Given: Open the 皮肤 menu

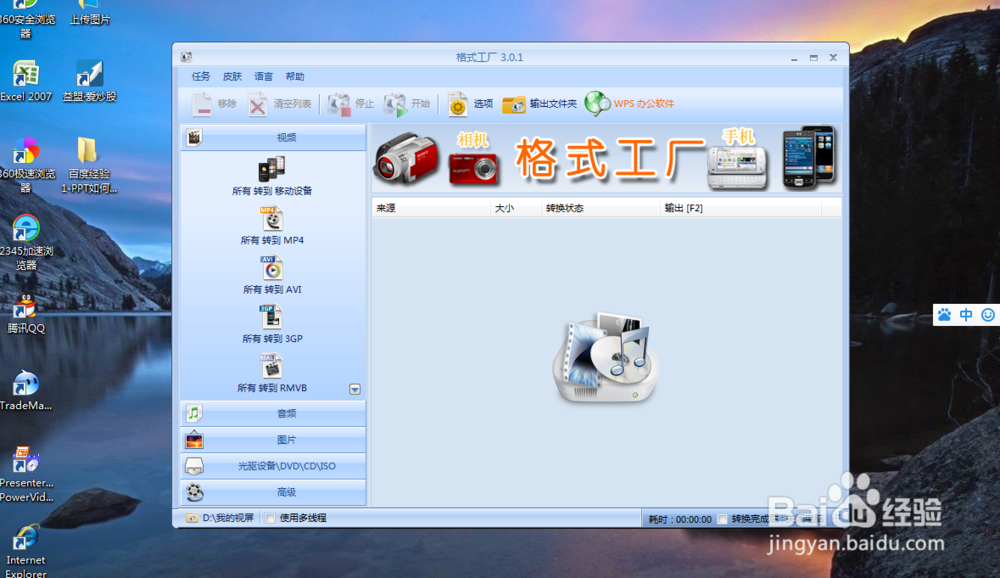Looking at the screenshot, I should 232,77.
